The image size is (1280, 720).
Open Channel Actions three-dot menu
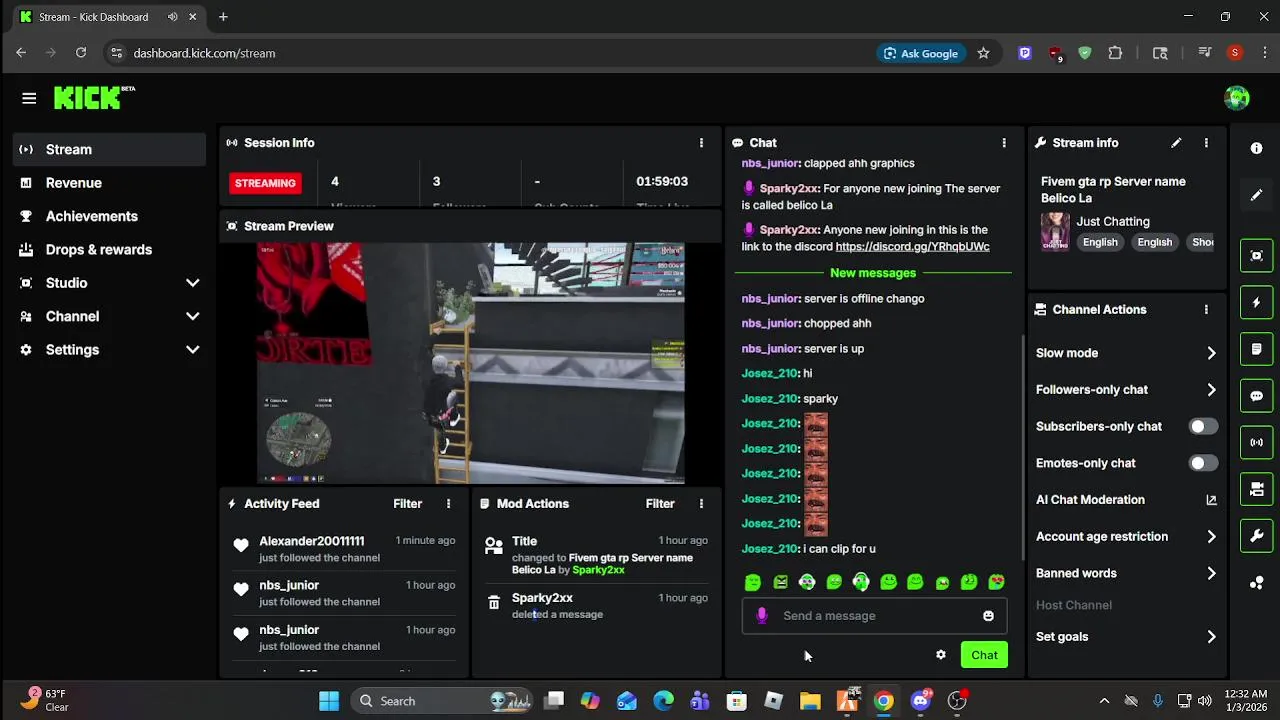[1206, 310]
